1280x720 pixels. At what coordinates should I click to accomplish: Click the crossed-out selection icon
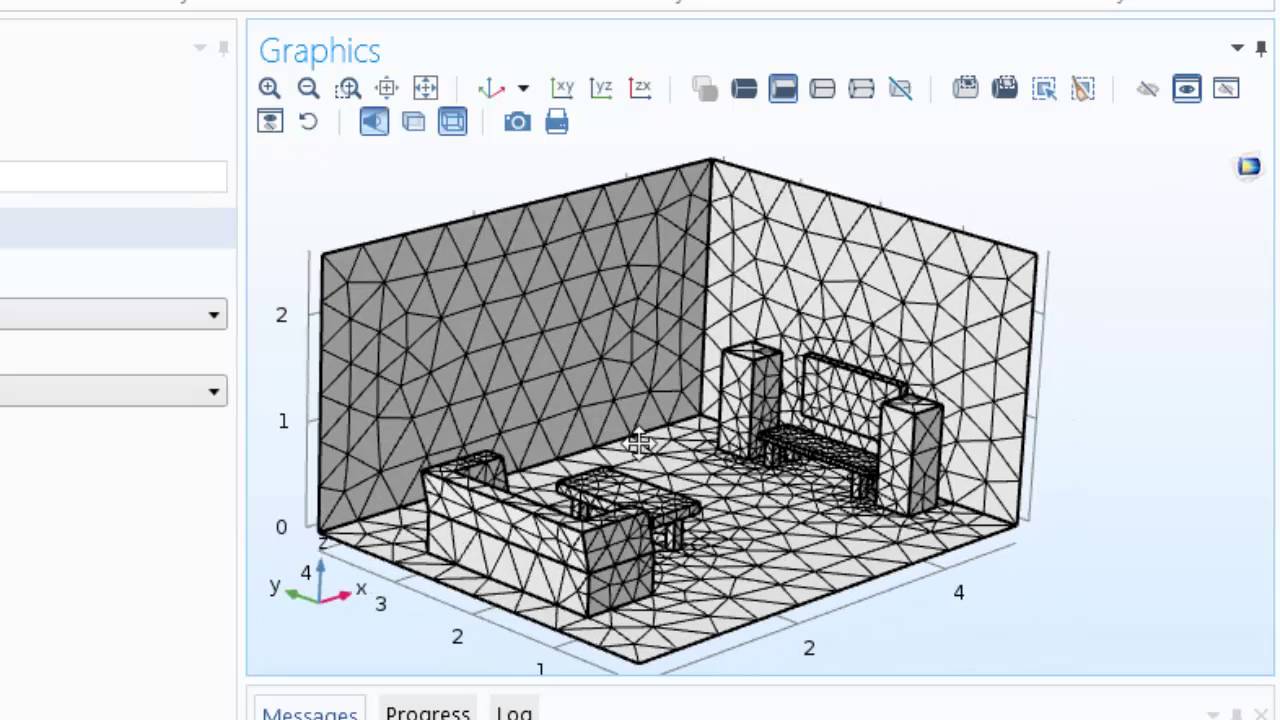coord(900,88)
